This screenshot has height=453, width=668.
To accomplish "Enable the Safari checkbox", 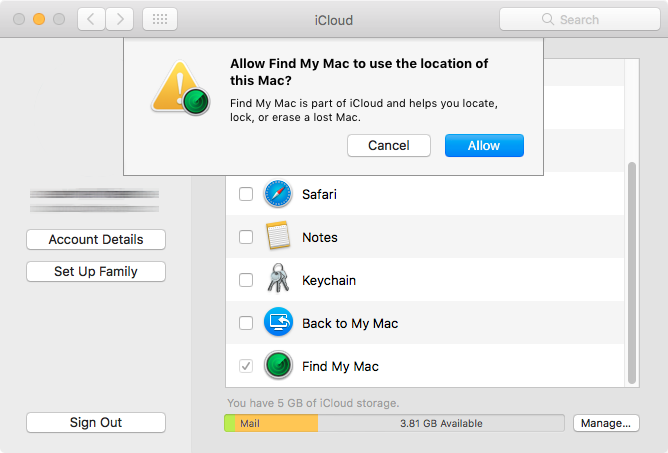I will click(246, 194).
